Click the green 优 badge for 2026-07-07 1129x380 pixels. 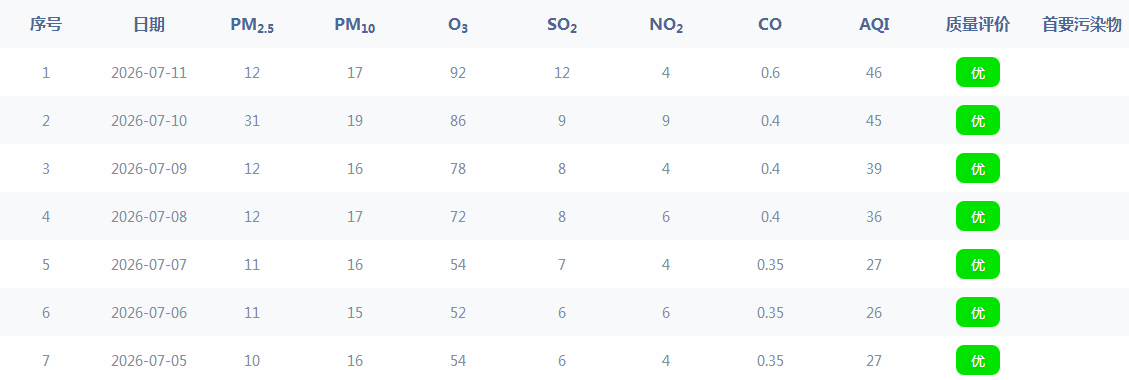pos(978,264)
